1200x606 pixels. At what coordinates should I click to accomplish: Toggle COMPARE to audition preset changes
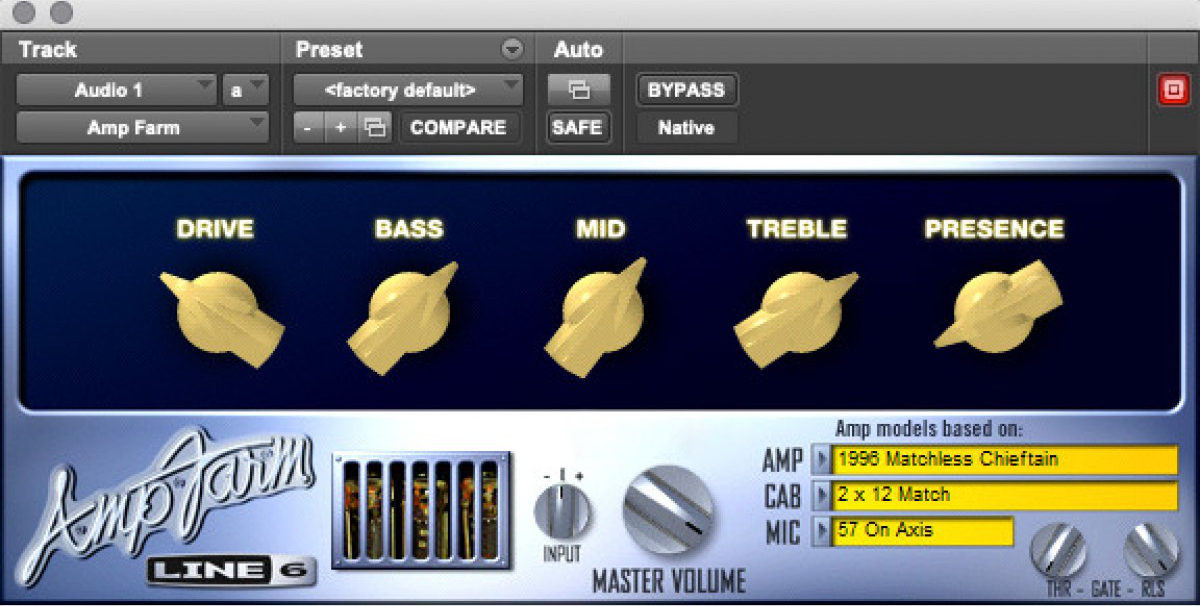coord(460,128)
